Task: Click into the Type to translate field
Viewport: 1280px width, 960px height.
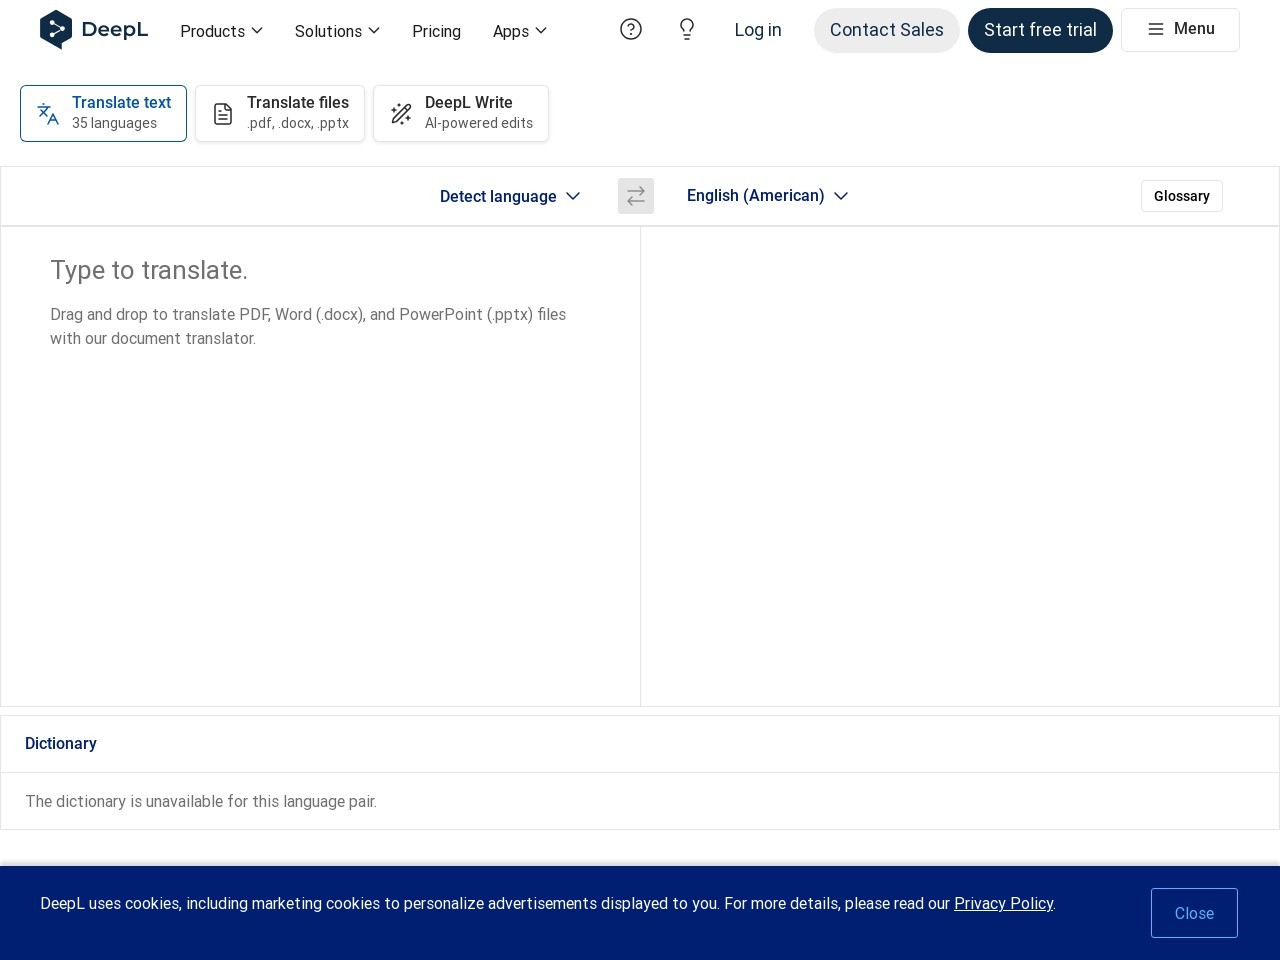Action: 320,450
